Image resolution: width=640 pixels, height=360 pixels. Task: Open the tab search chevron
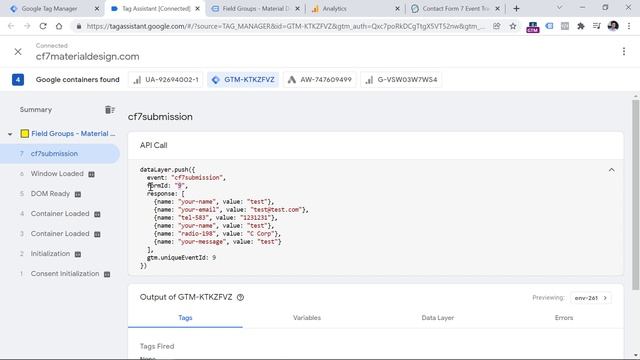(x=560, y=8)
